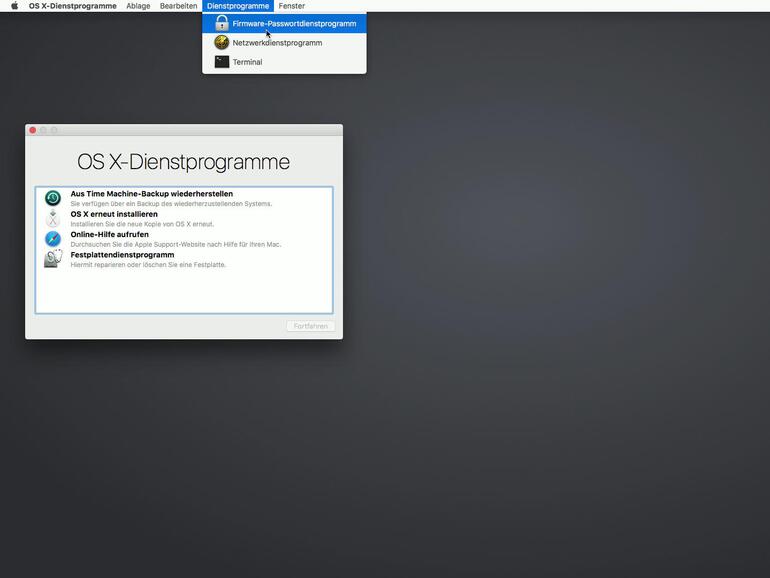
Task: Close the Dienstprogramme menu in menu bar
Action: pos(238,6)
